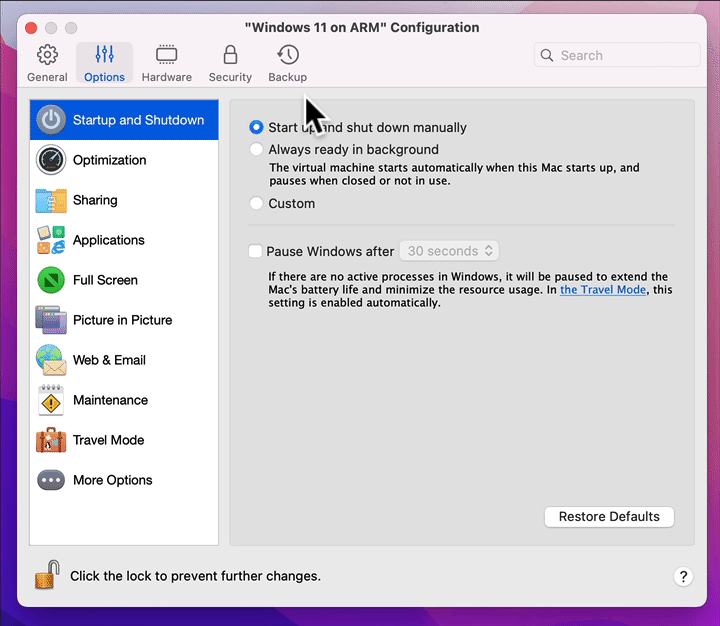Select More Options in the sidebar
The image size is (720, 626).
pos(124,480)
